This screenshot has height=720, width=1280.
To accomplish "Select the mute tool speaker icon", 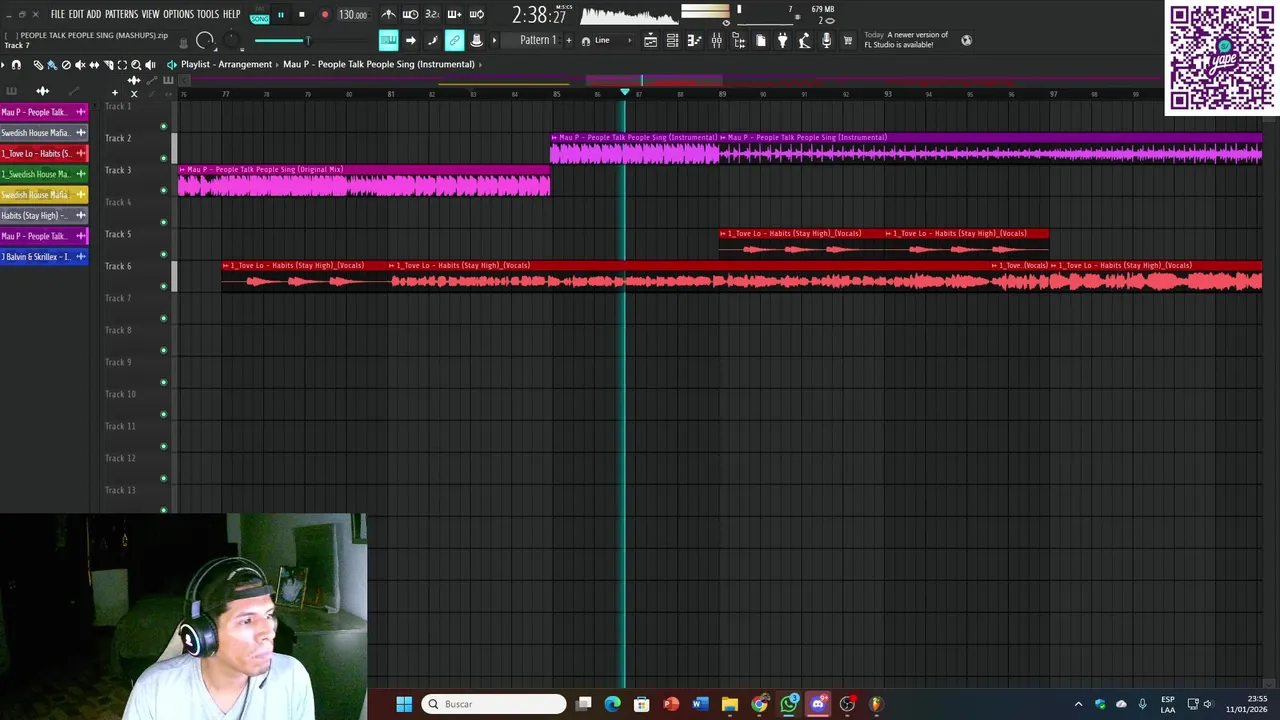I will point(80,64).
